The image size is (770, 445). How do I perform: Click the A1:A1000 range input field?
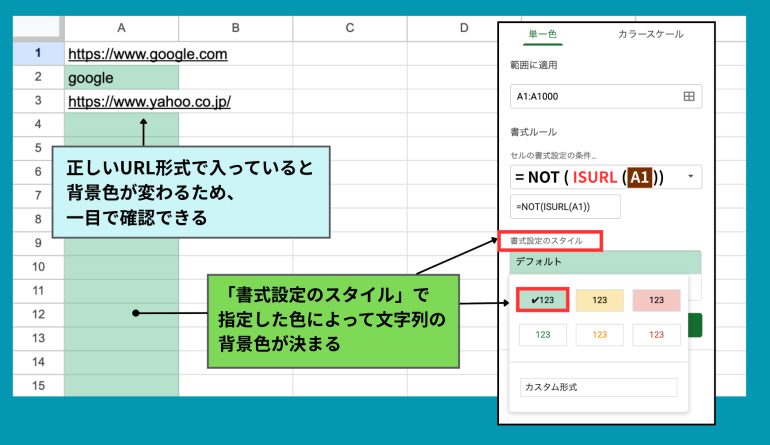point(605,96)
